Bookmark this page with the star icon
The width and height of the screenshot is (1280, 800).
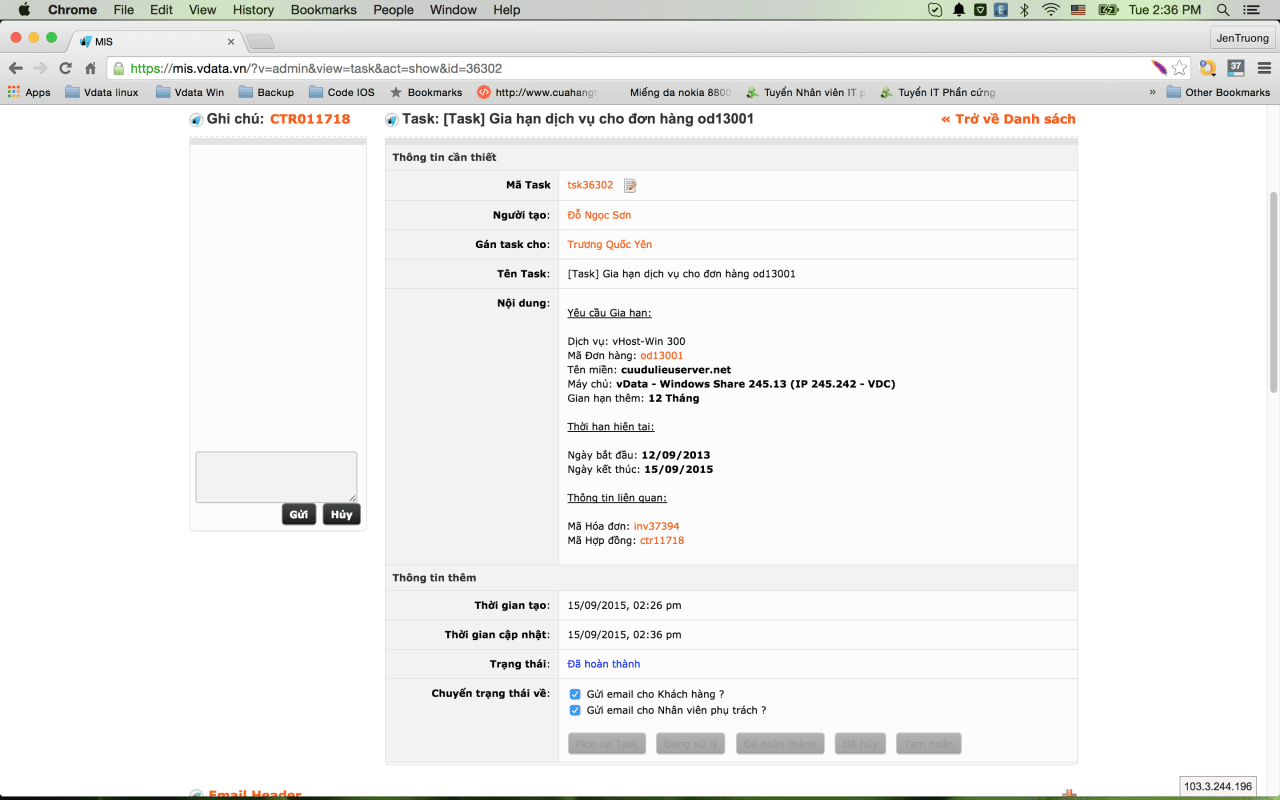coord(1180,68)
